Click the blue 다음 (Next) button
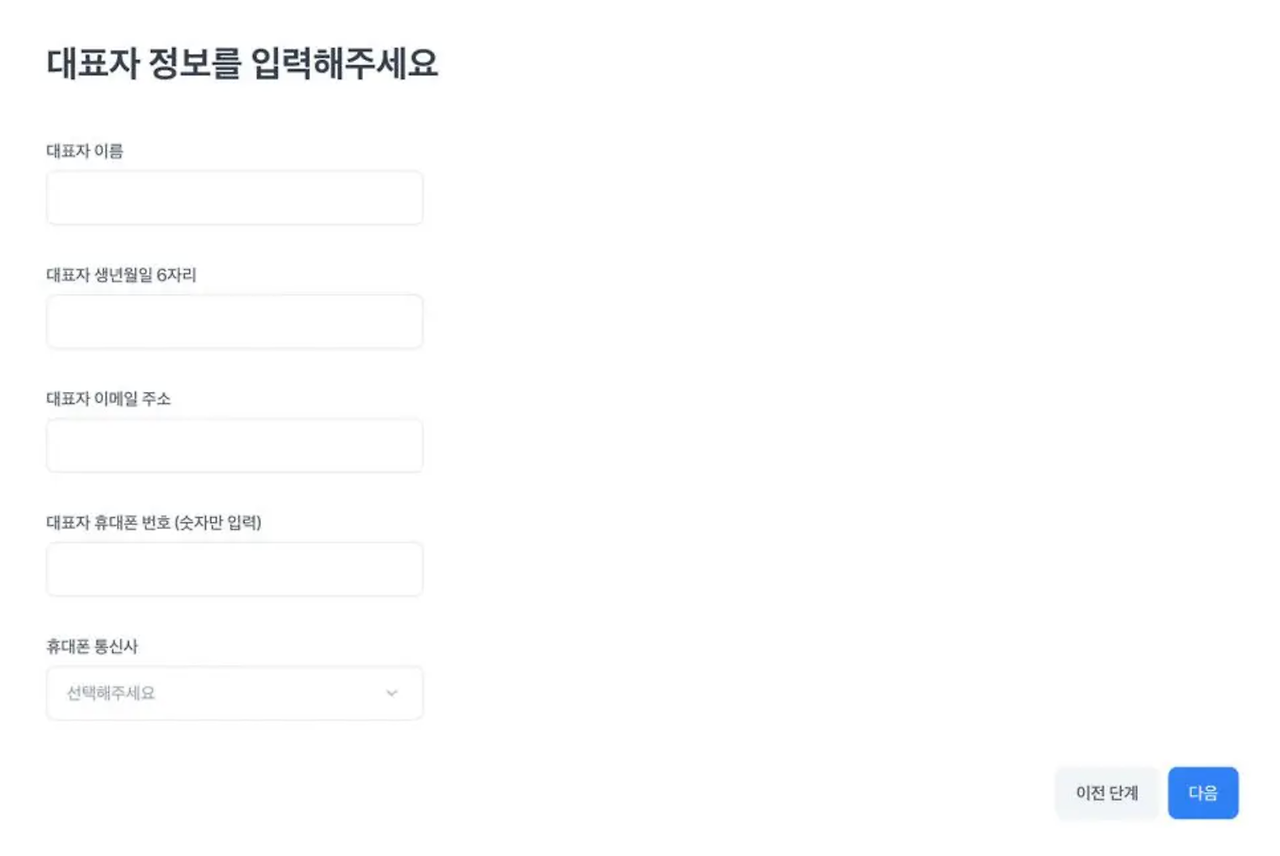Viewport: 1280px width, 856px height. point(1203,793)
